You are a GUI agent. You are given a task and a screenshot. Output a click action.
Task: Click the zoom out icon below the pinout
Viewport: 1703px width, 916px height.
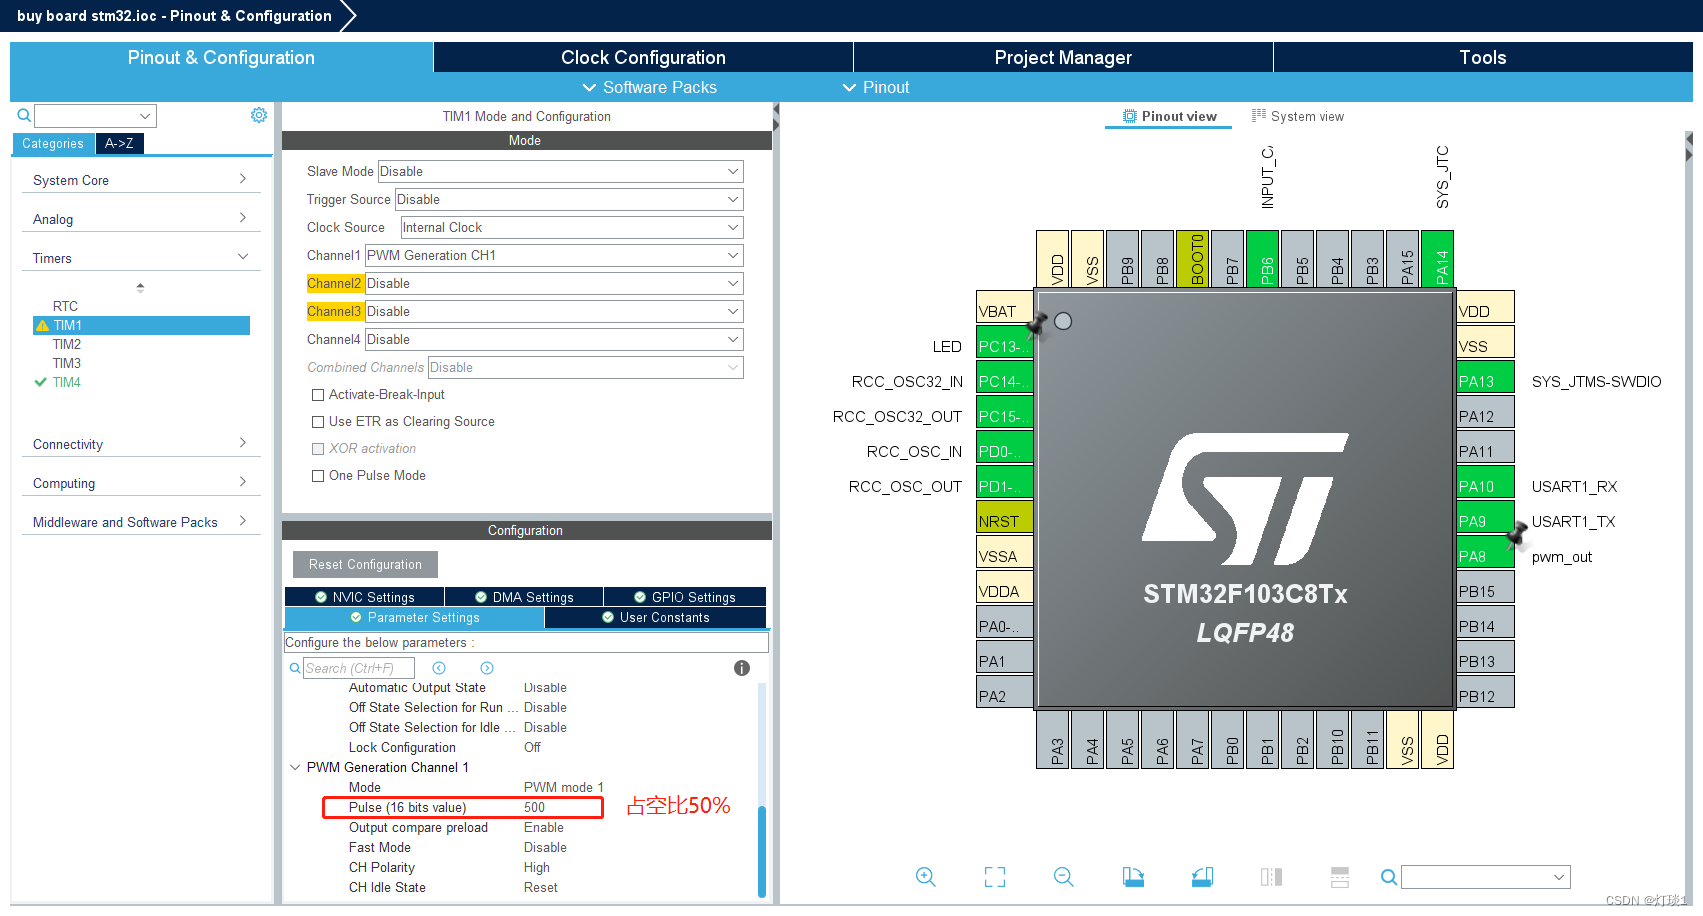click(x=1063, y=877)
